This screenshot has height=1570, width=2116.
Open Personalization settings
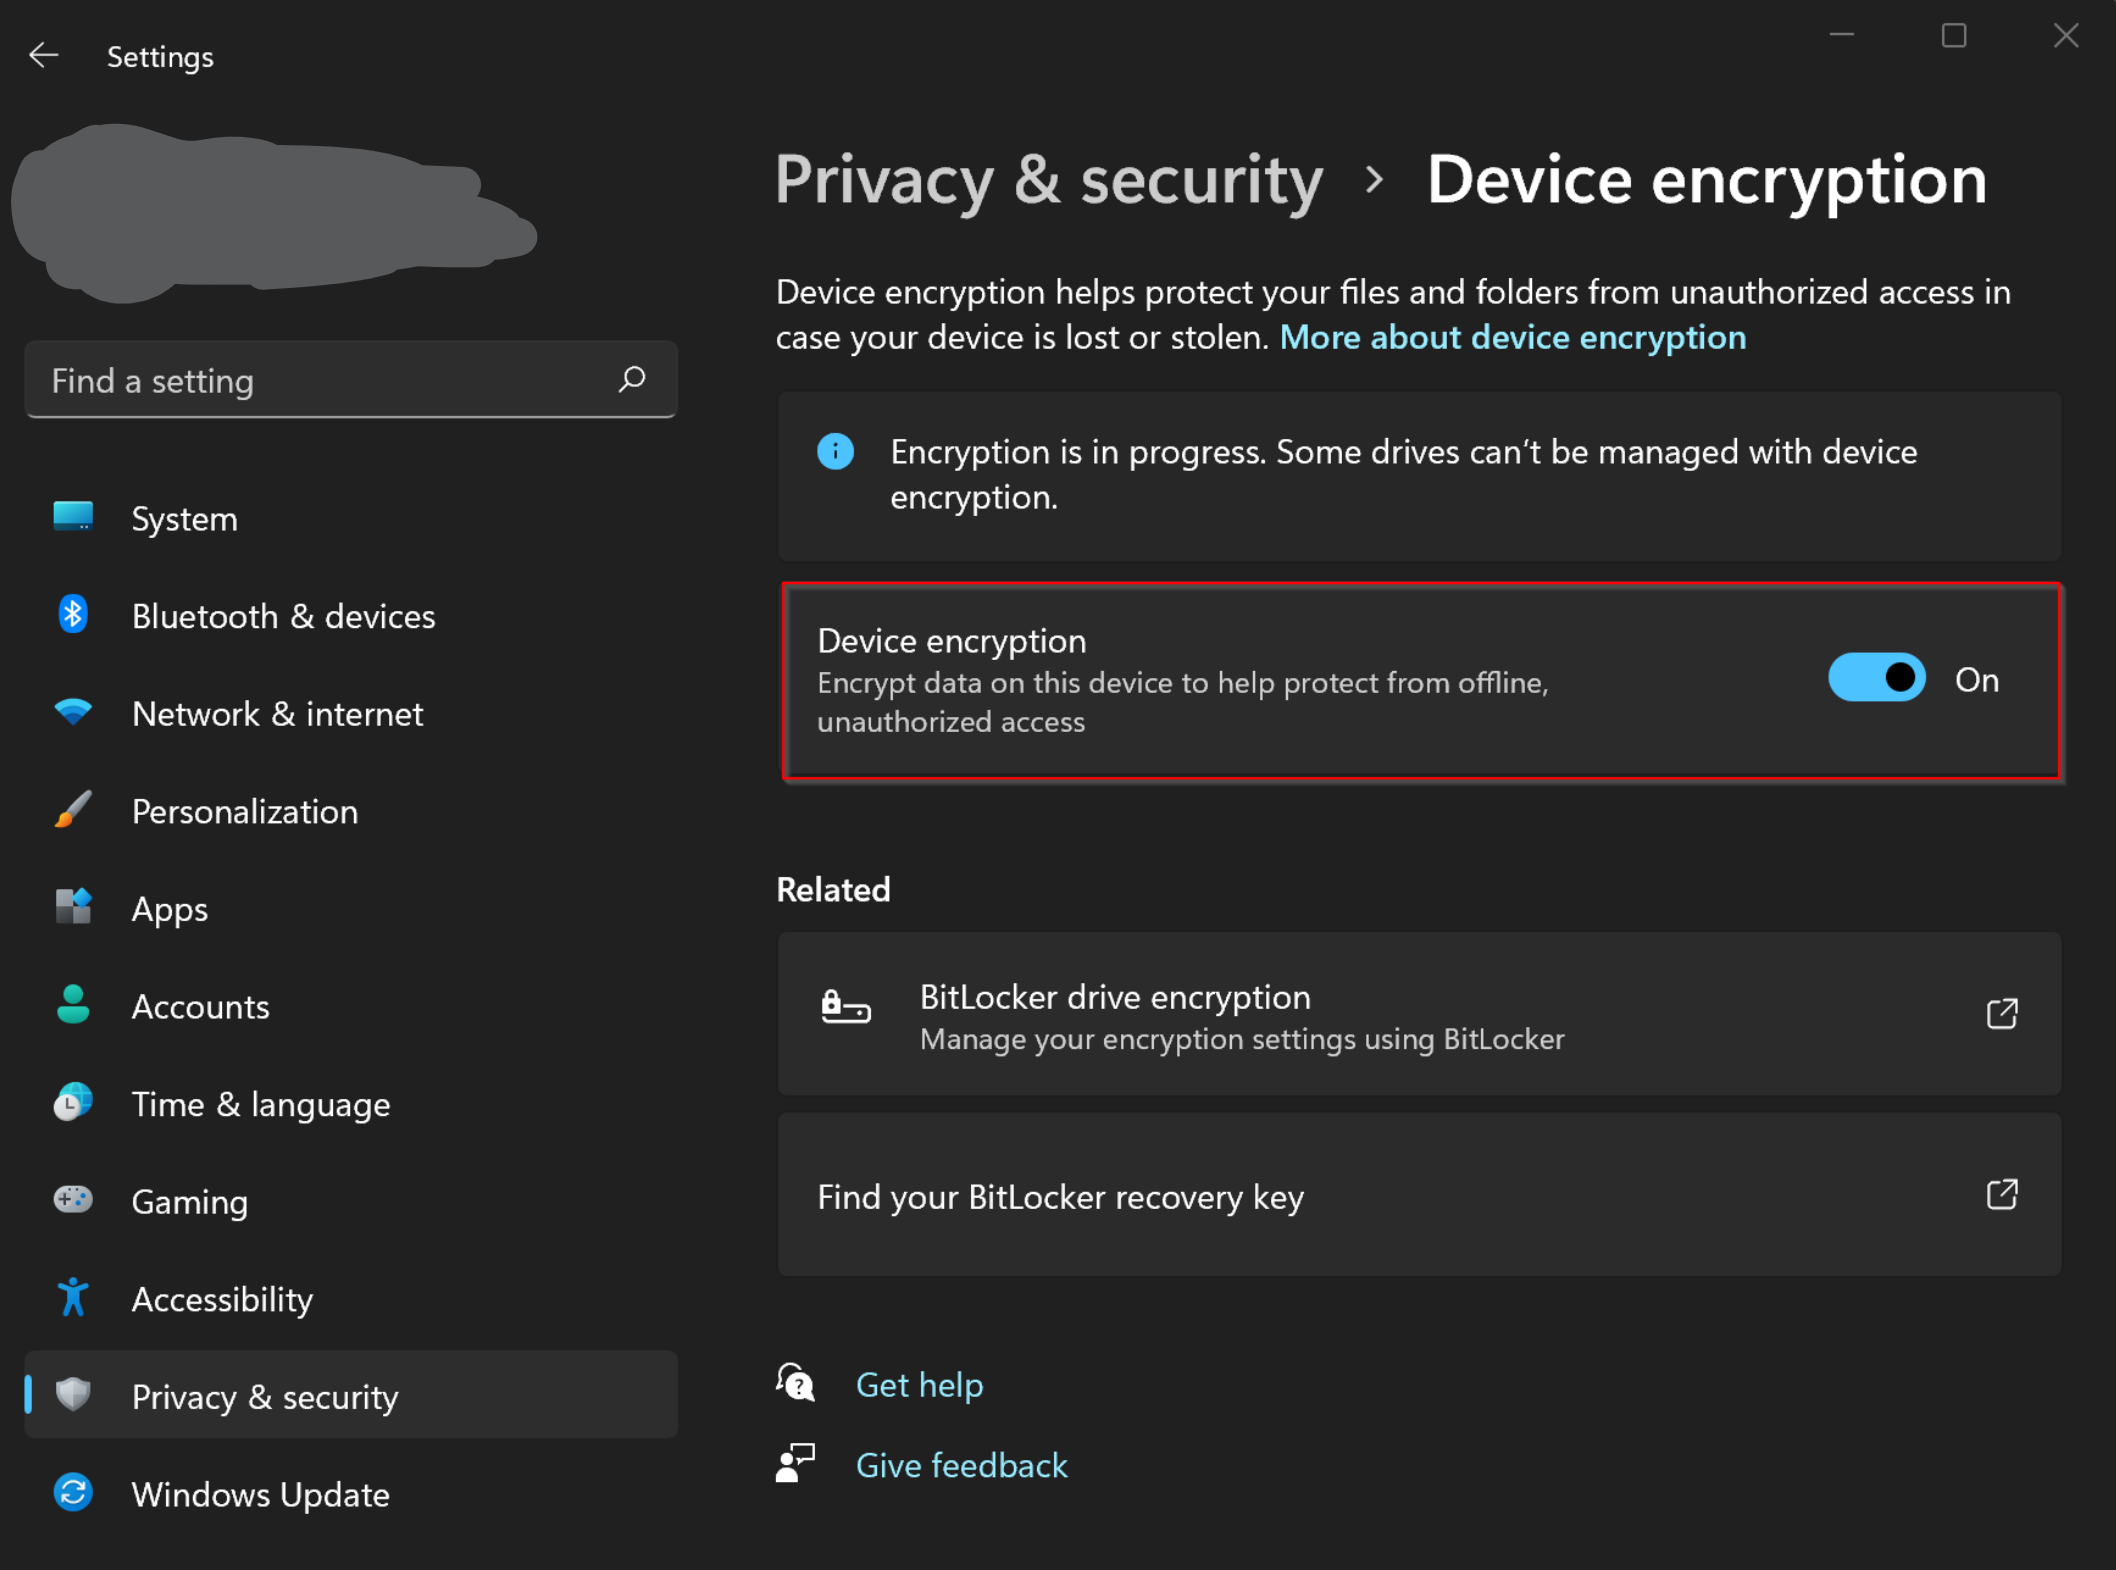351,810
